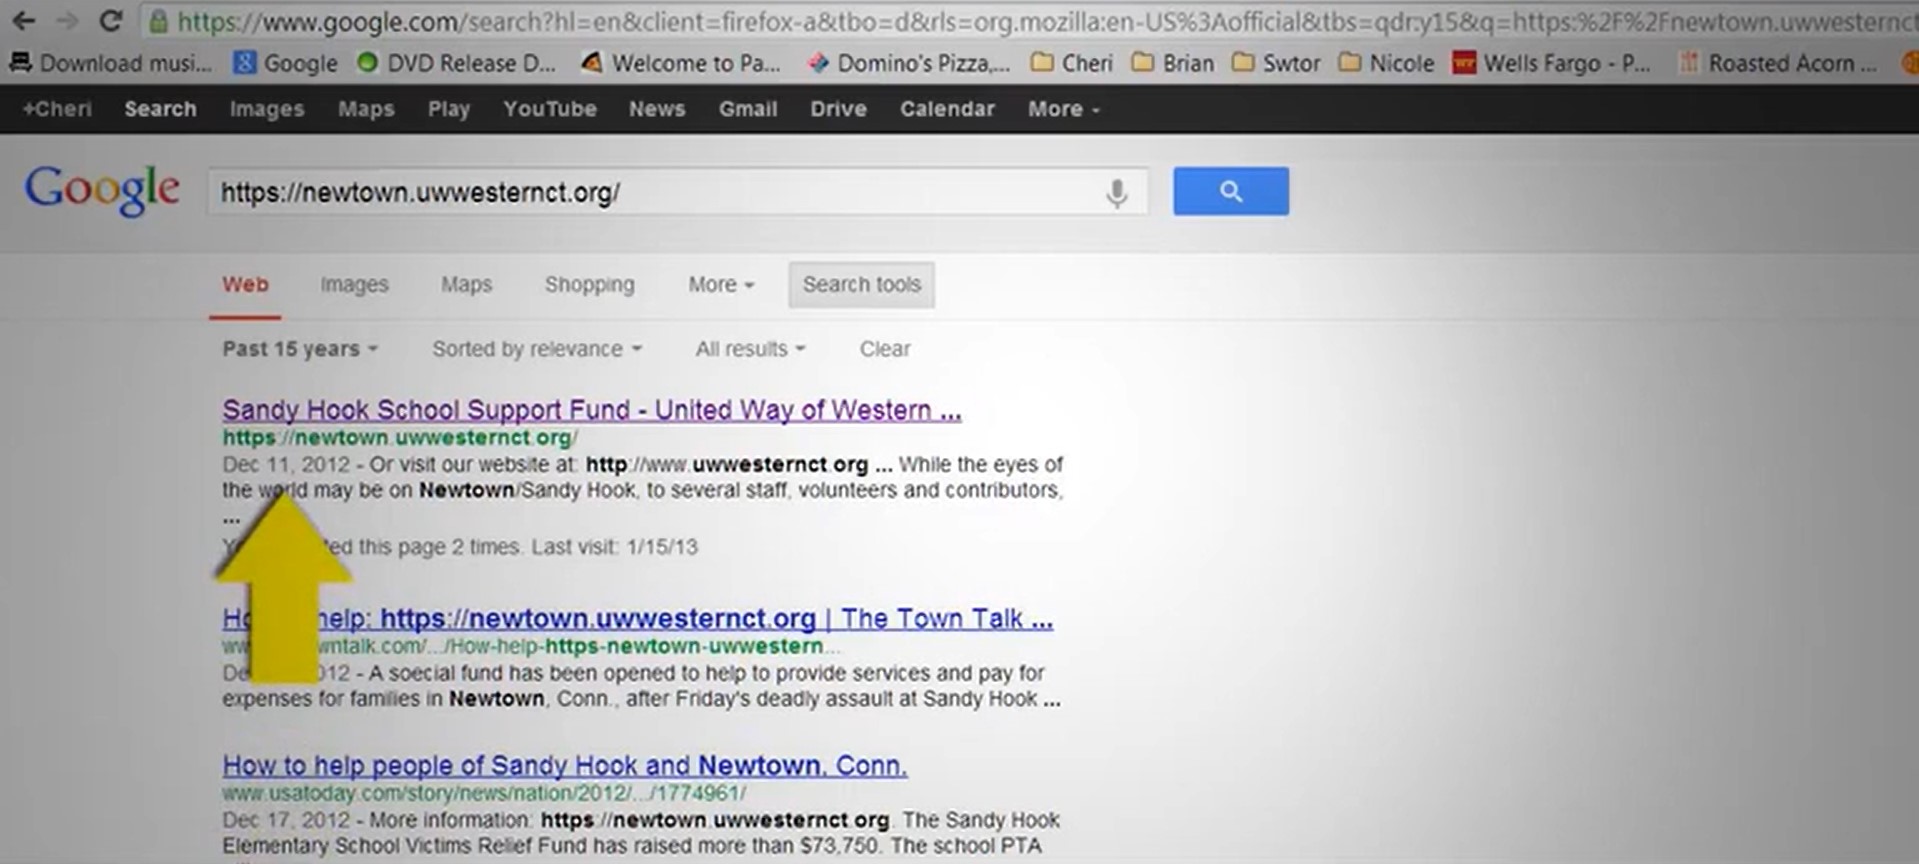Screen dimensions: 1919x864
Task: Open the Nicole bookmarks folder
Action: click(1386, 63)
